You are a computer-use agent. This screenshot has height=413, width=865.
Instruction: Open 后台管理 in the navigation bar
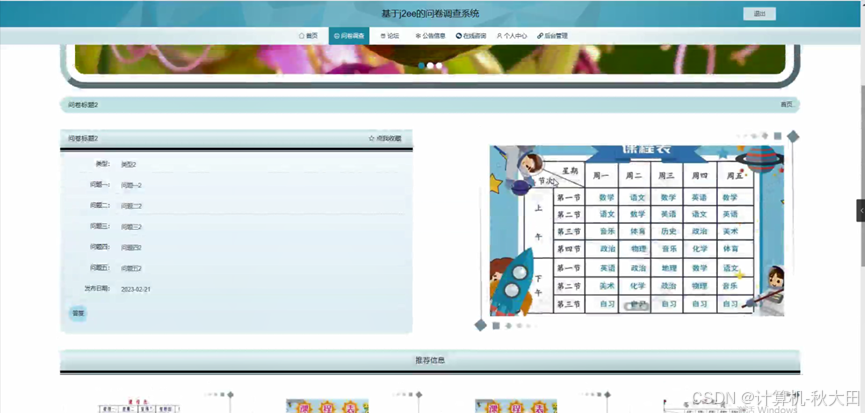click(552, 36)
